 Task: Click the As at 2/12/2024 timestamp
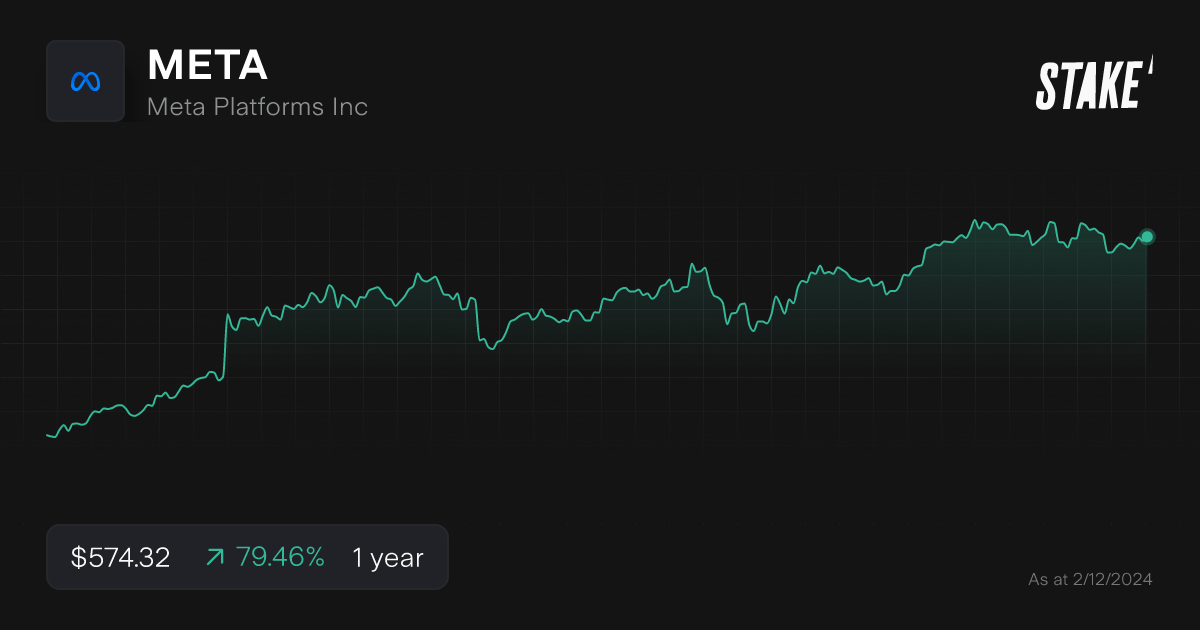(x=1091, y=579)
